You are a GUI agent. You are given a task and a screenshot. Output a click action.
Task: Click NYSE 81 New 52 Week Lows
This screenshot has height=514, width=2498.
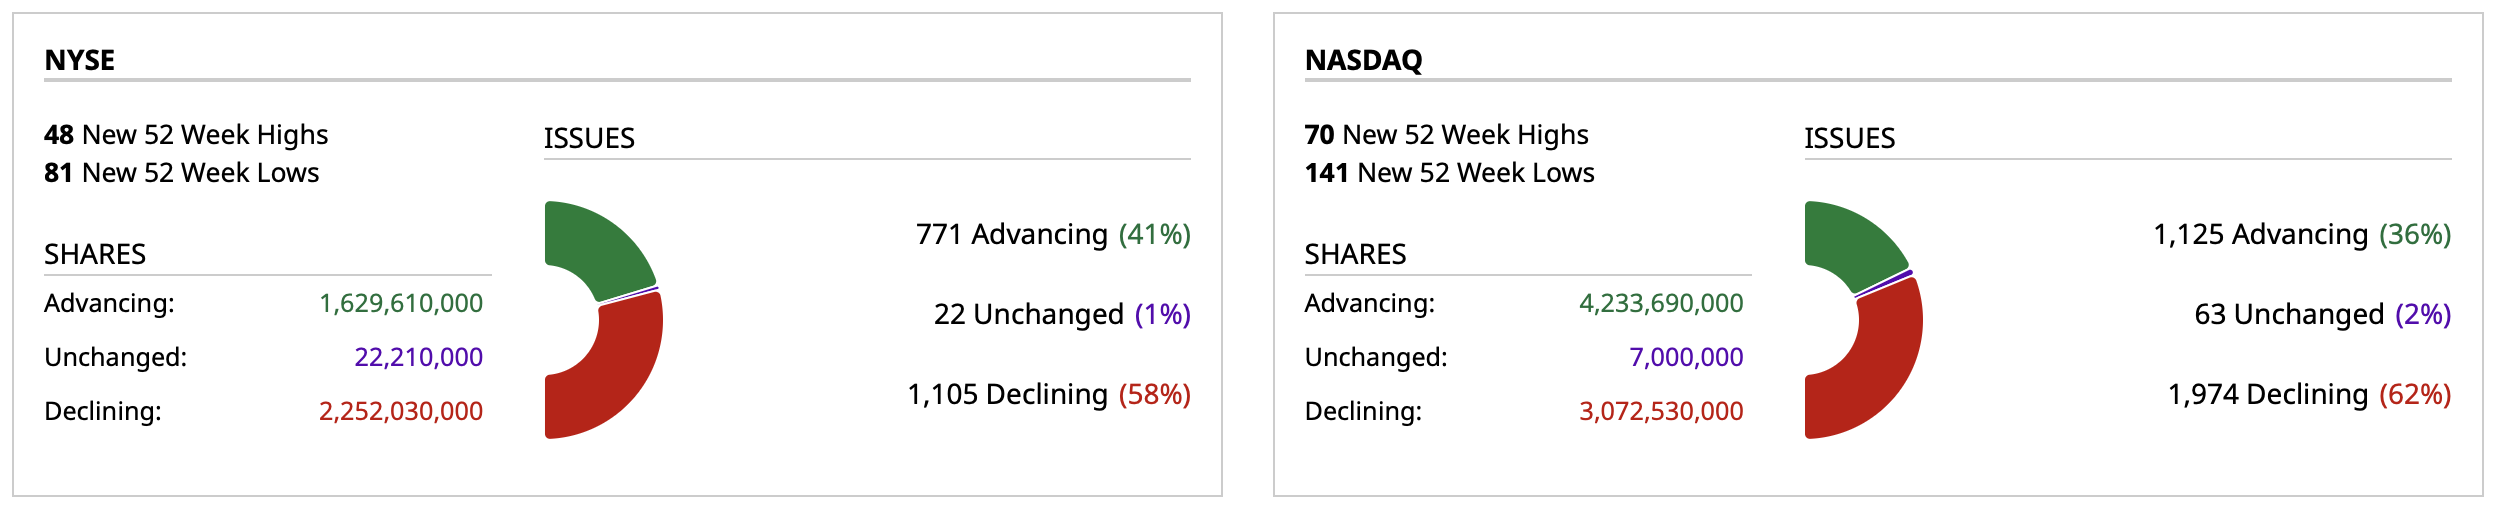pos(181,173)
